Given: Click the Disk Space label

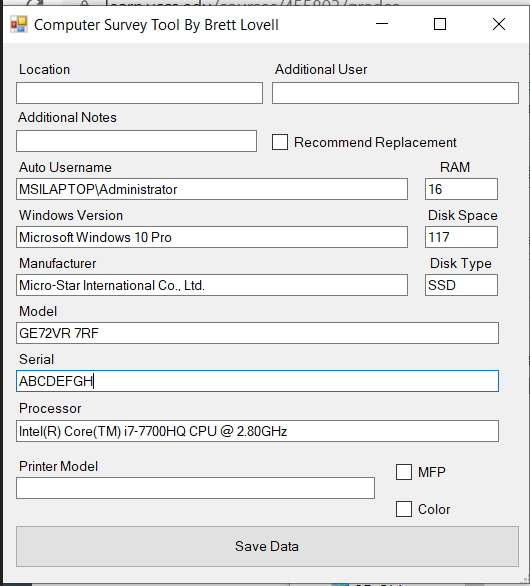Looking at the screenshot, I should [x=463, y=216].
